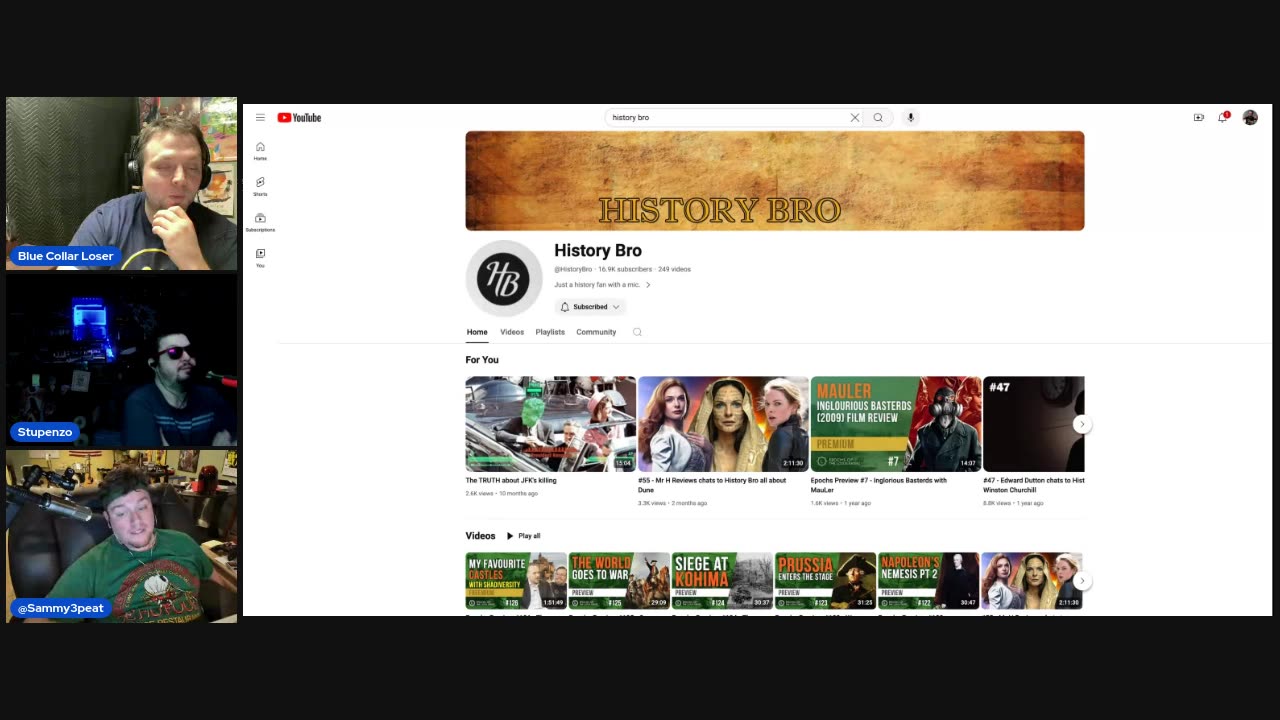The width and height of the screenshot is (1280, 720).
Task: Click 'Epochs Preview #7' video title
Action: [x=879, y=485]
